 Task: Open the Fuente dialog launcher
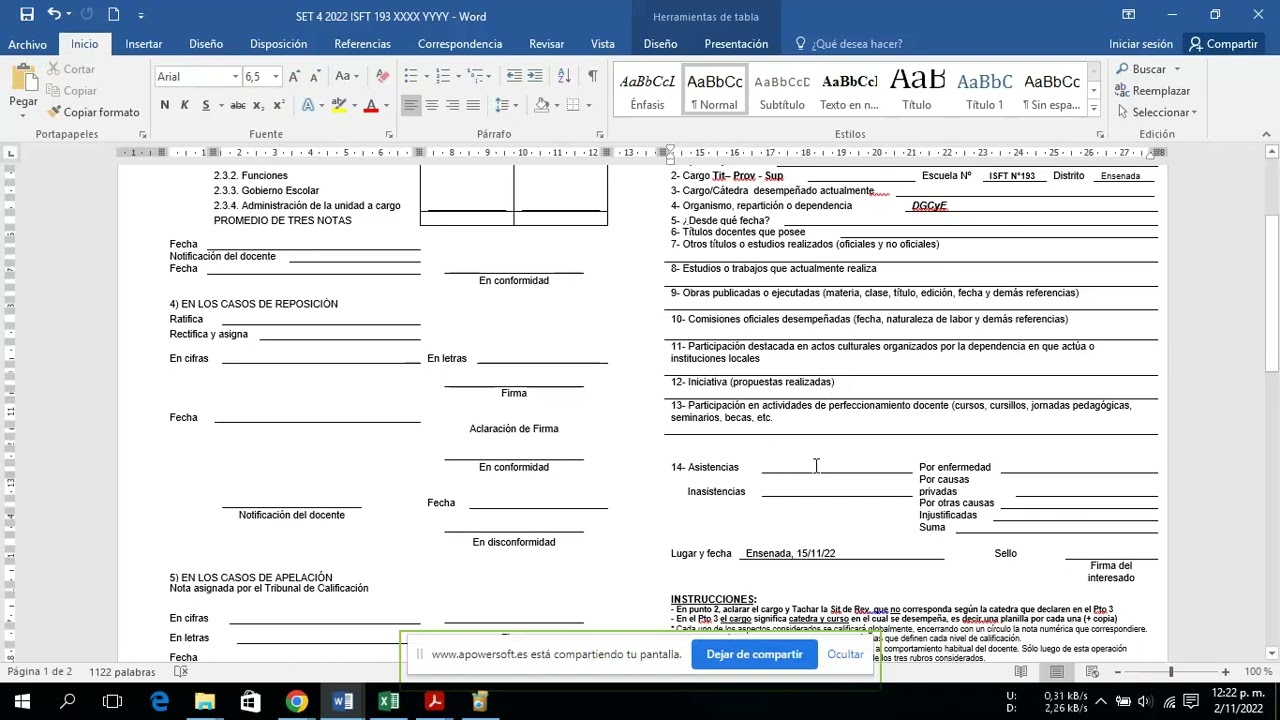coord(388,134)
